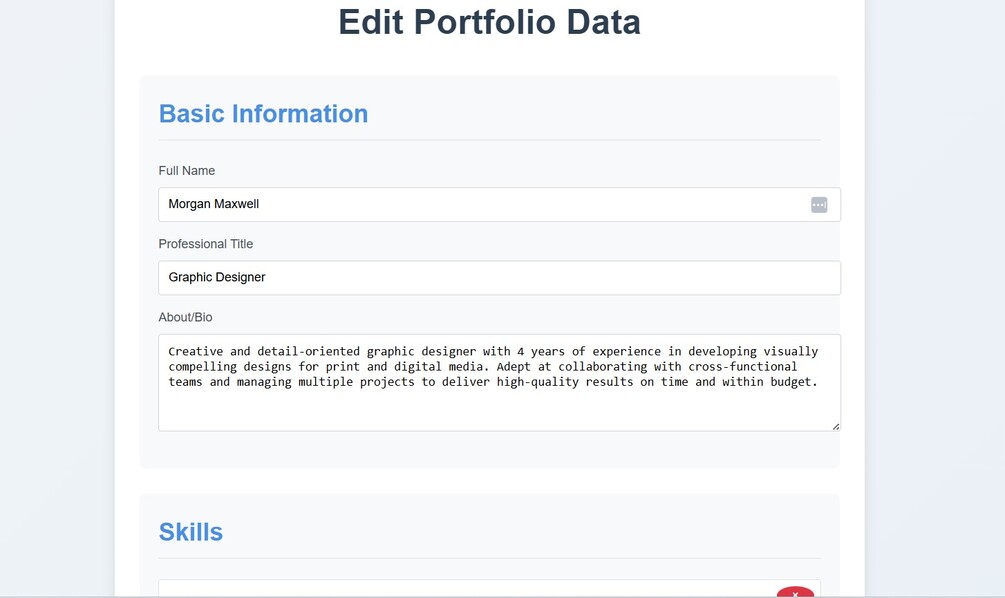1005x598 pixels.
Task: Place cursor on "Morgan" in Full Name field
Action: (189, 204)
